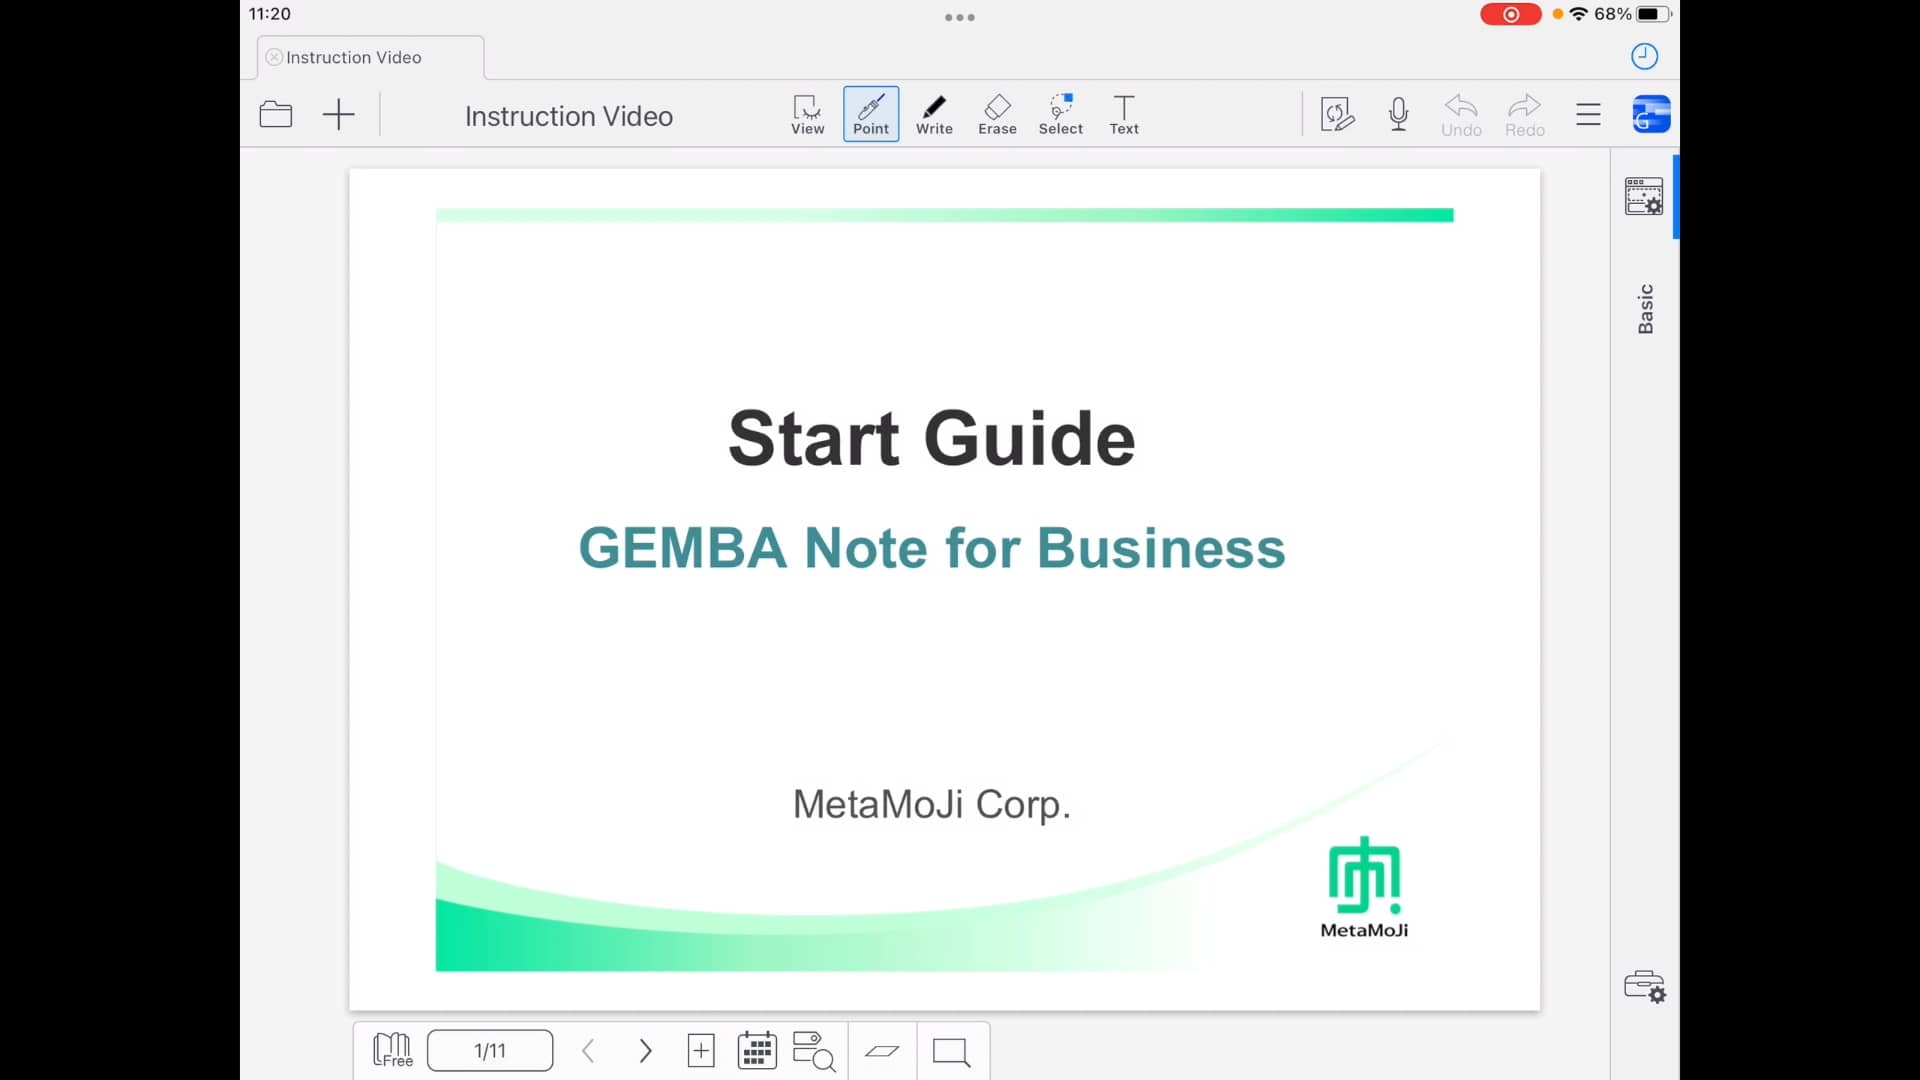This screenshot has width=1920, height=1080.
Task: Open the handwriting conversion icon
Action: (1337, 114)
